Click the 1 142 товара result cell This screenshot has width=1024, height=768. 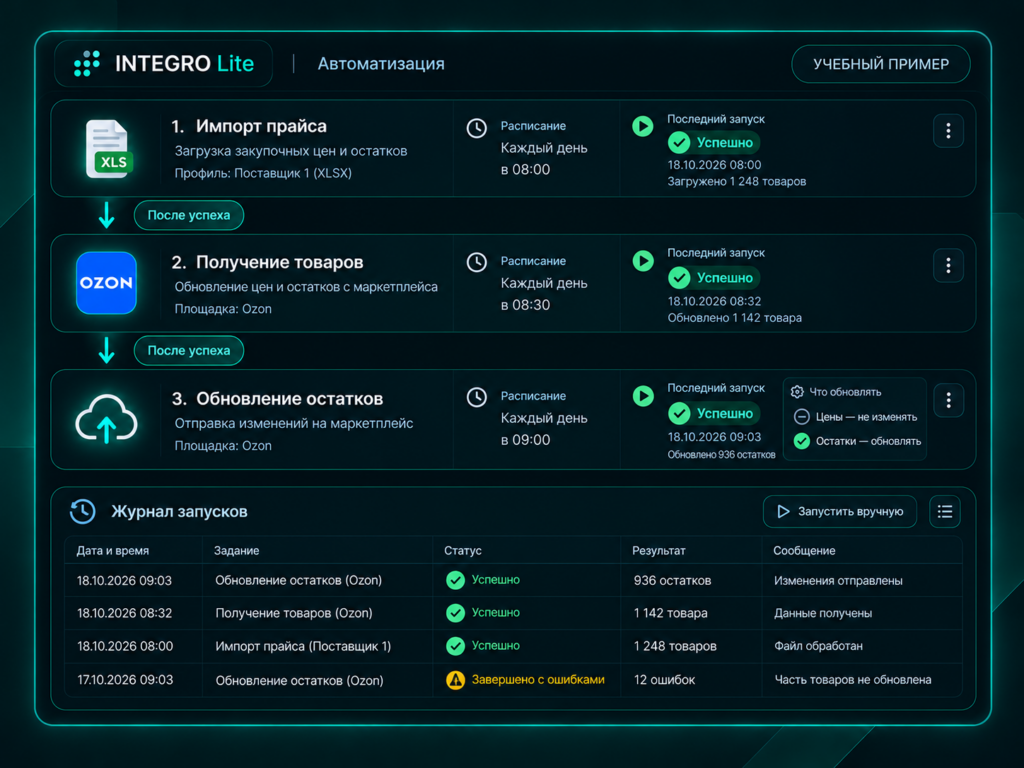pos(670,613)
